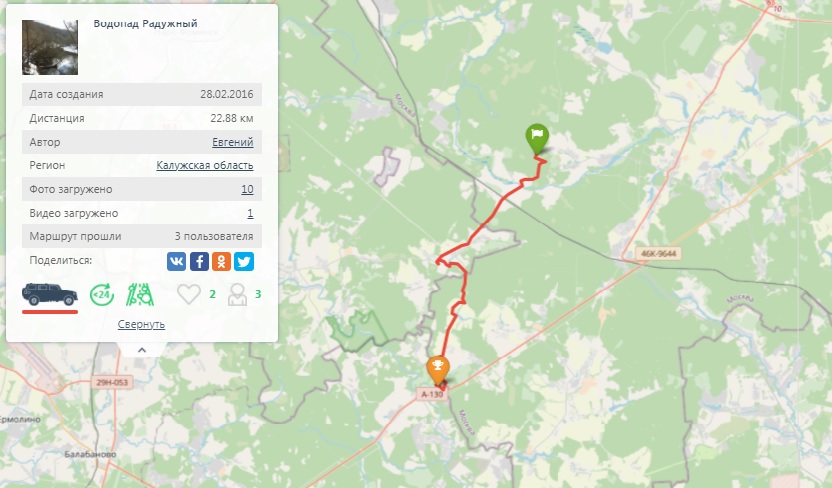This screenshot has height=488, width=832.
Task: Open the 1 uploaded video link
Action: click(x=250, y=213)
